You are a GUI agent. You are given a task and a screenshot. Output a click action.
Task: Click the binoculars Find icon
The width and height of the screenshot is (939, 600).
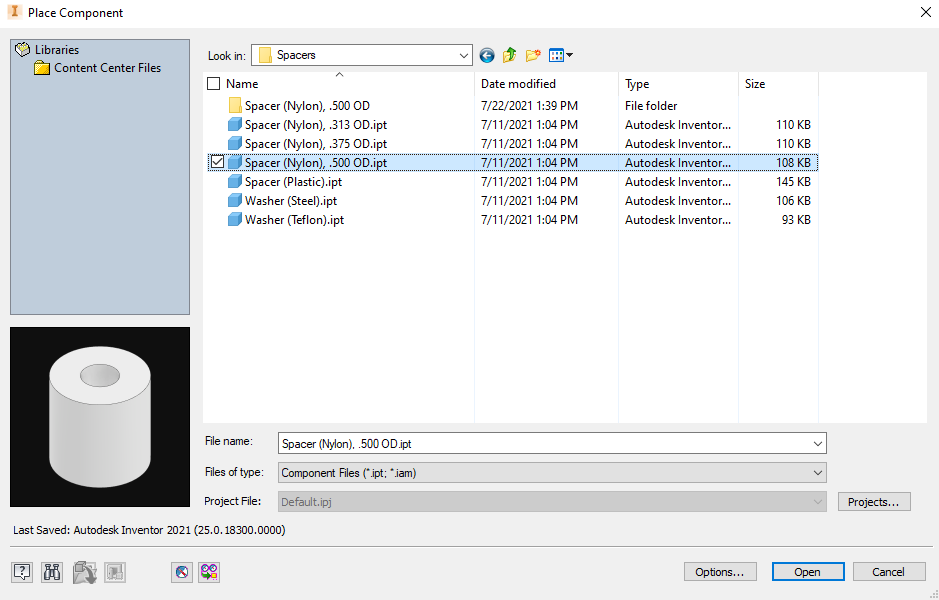coord(52,572)
